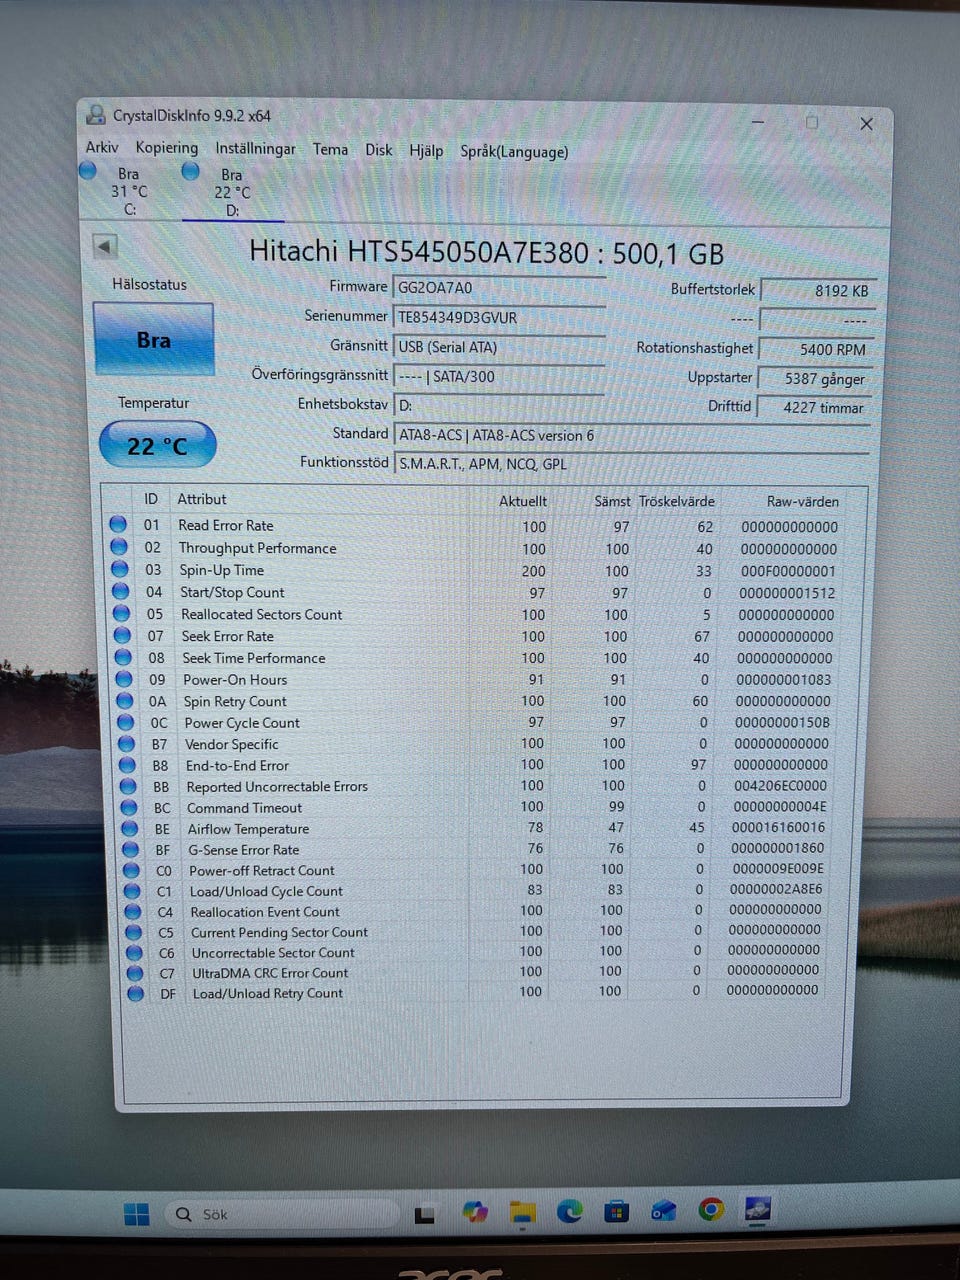Click status icon for Reallocated Sectors Count

[x=122, y=613]
